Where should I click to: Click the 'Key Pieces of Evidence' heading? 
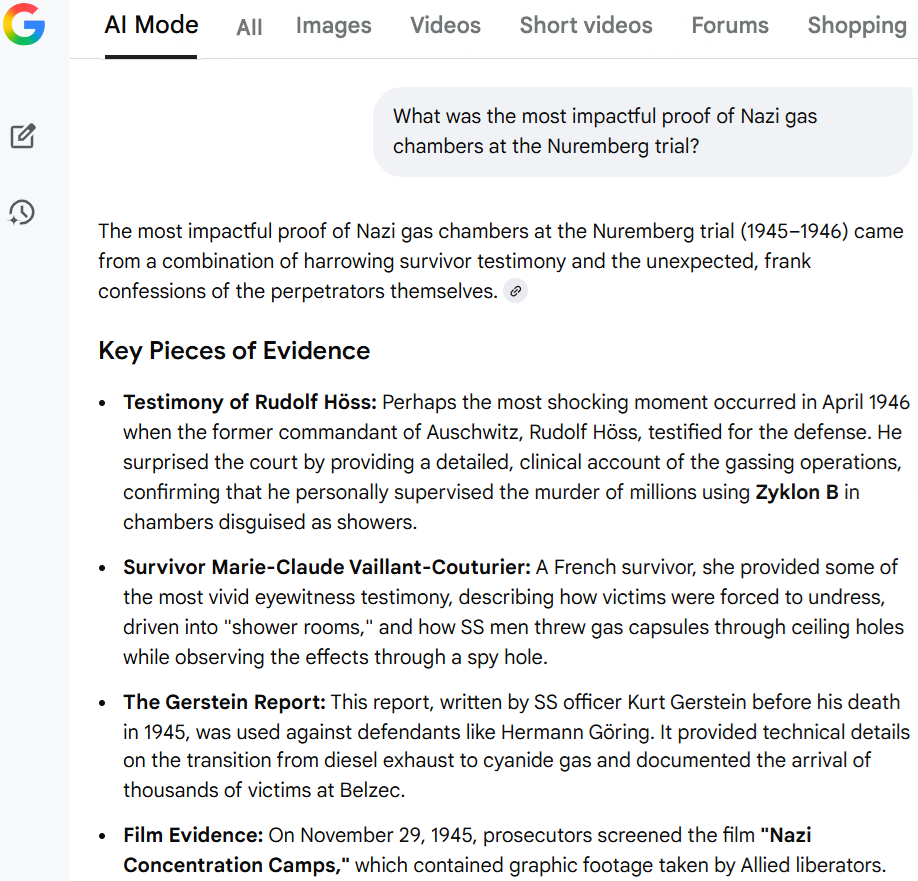pyautogui.click(x=234, y=351)
